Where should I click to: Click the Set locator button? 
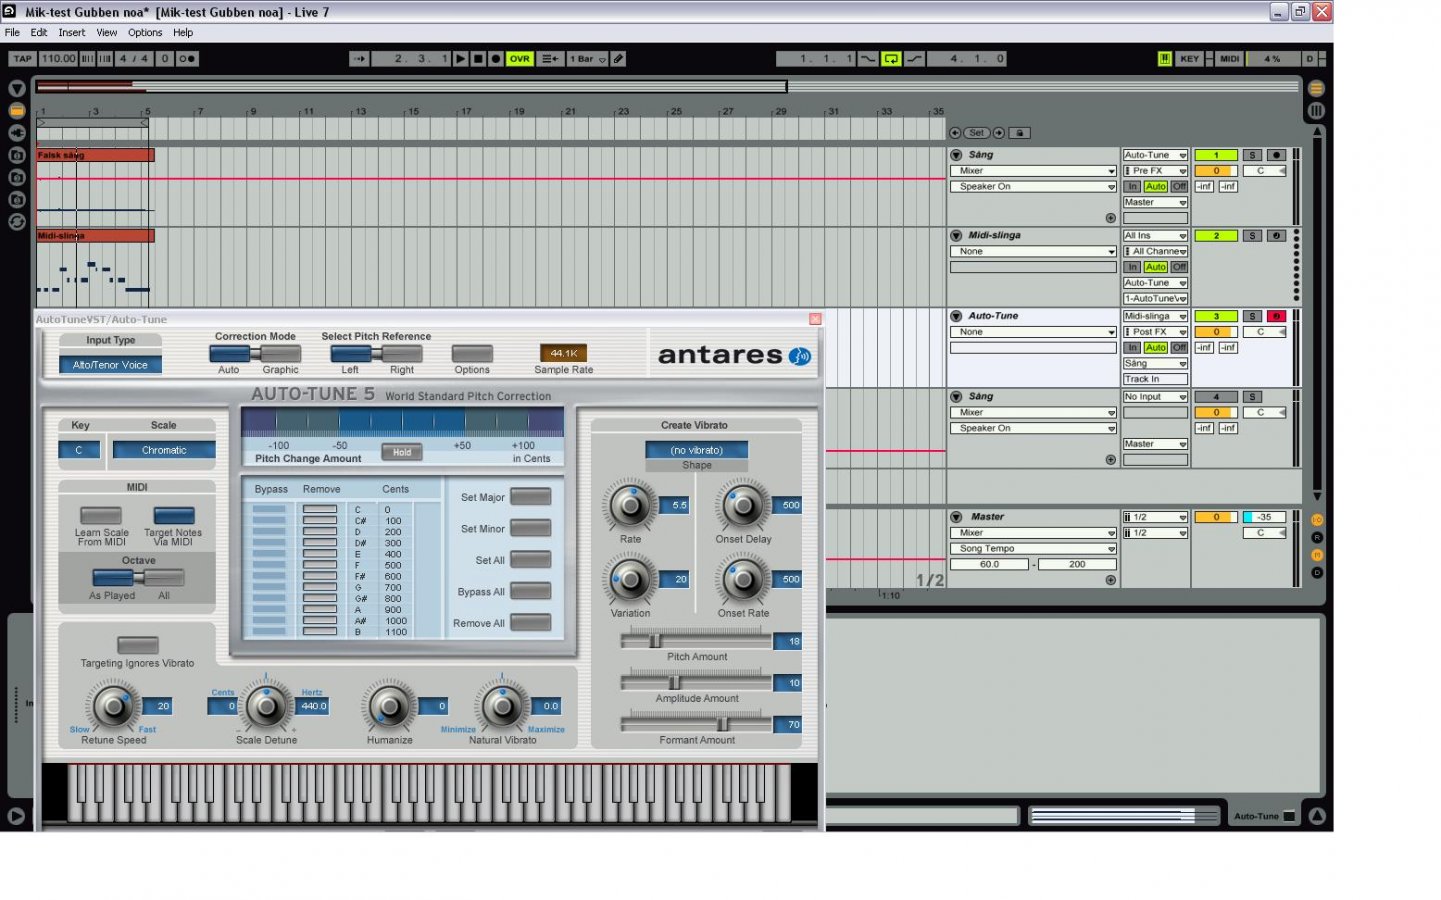pyautogui.click(x=976, y=133)
